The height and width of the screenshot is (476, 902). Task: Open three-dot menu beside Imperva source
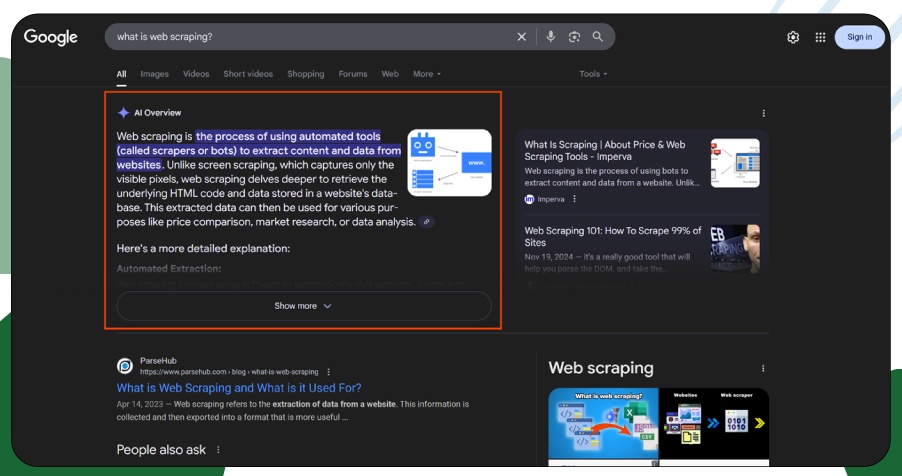(x=574, y=199)
